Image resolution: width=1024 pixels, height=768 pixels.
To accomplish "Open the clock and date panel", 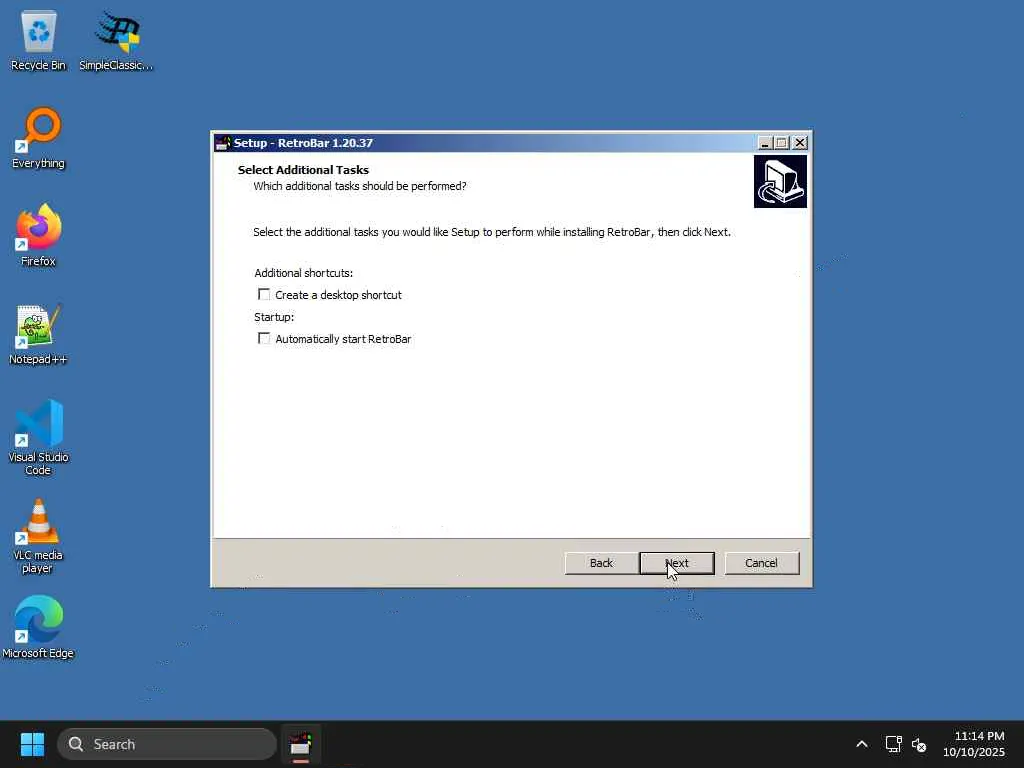I will tap(973, 744).
